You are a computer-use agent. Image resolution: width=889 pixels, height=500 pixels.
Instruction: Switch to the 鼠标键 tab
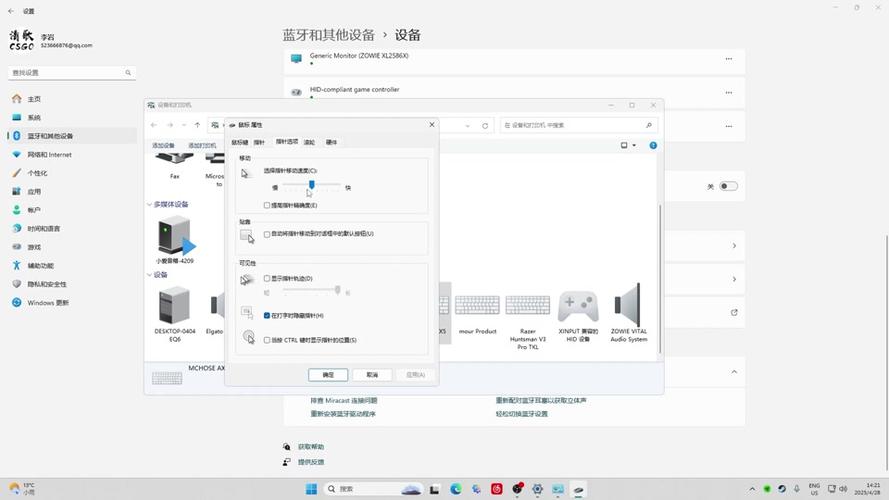pos(240,142)
